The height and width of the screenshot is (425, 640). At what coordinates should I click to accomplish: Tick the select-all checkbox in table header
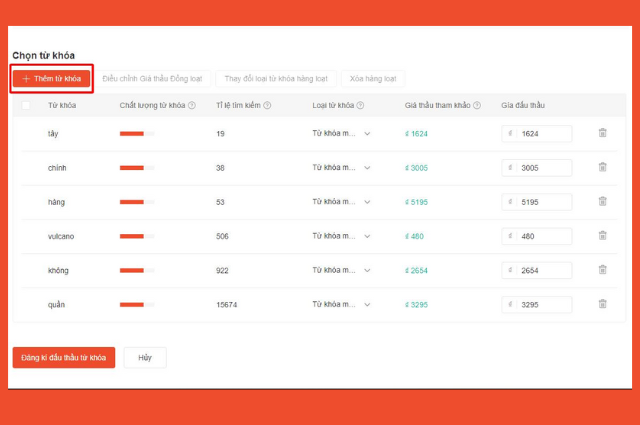click(26, 105)
